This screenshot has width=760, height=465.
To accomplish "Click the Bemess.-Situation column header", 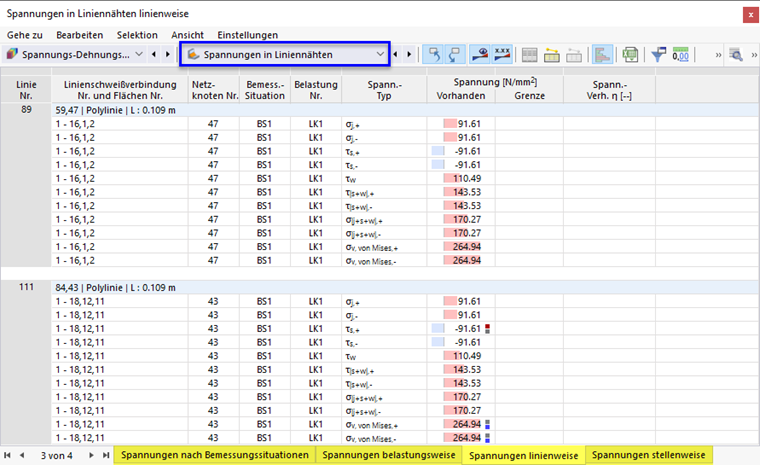I will pyautogui.click(x=265, y=90).
